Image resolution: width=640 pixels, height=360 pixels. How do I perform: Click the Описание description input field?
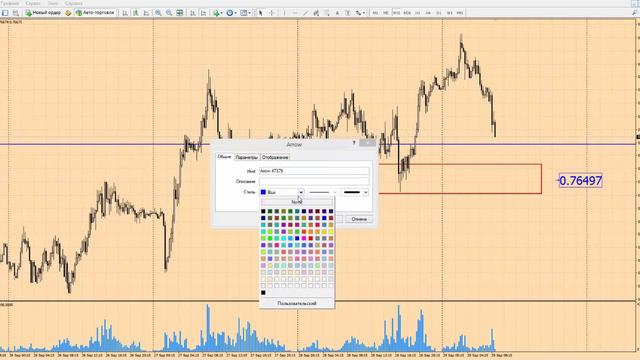(314, 181)
